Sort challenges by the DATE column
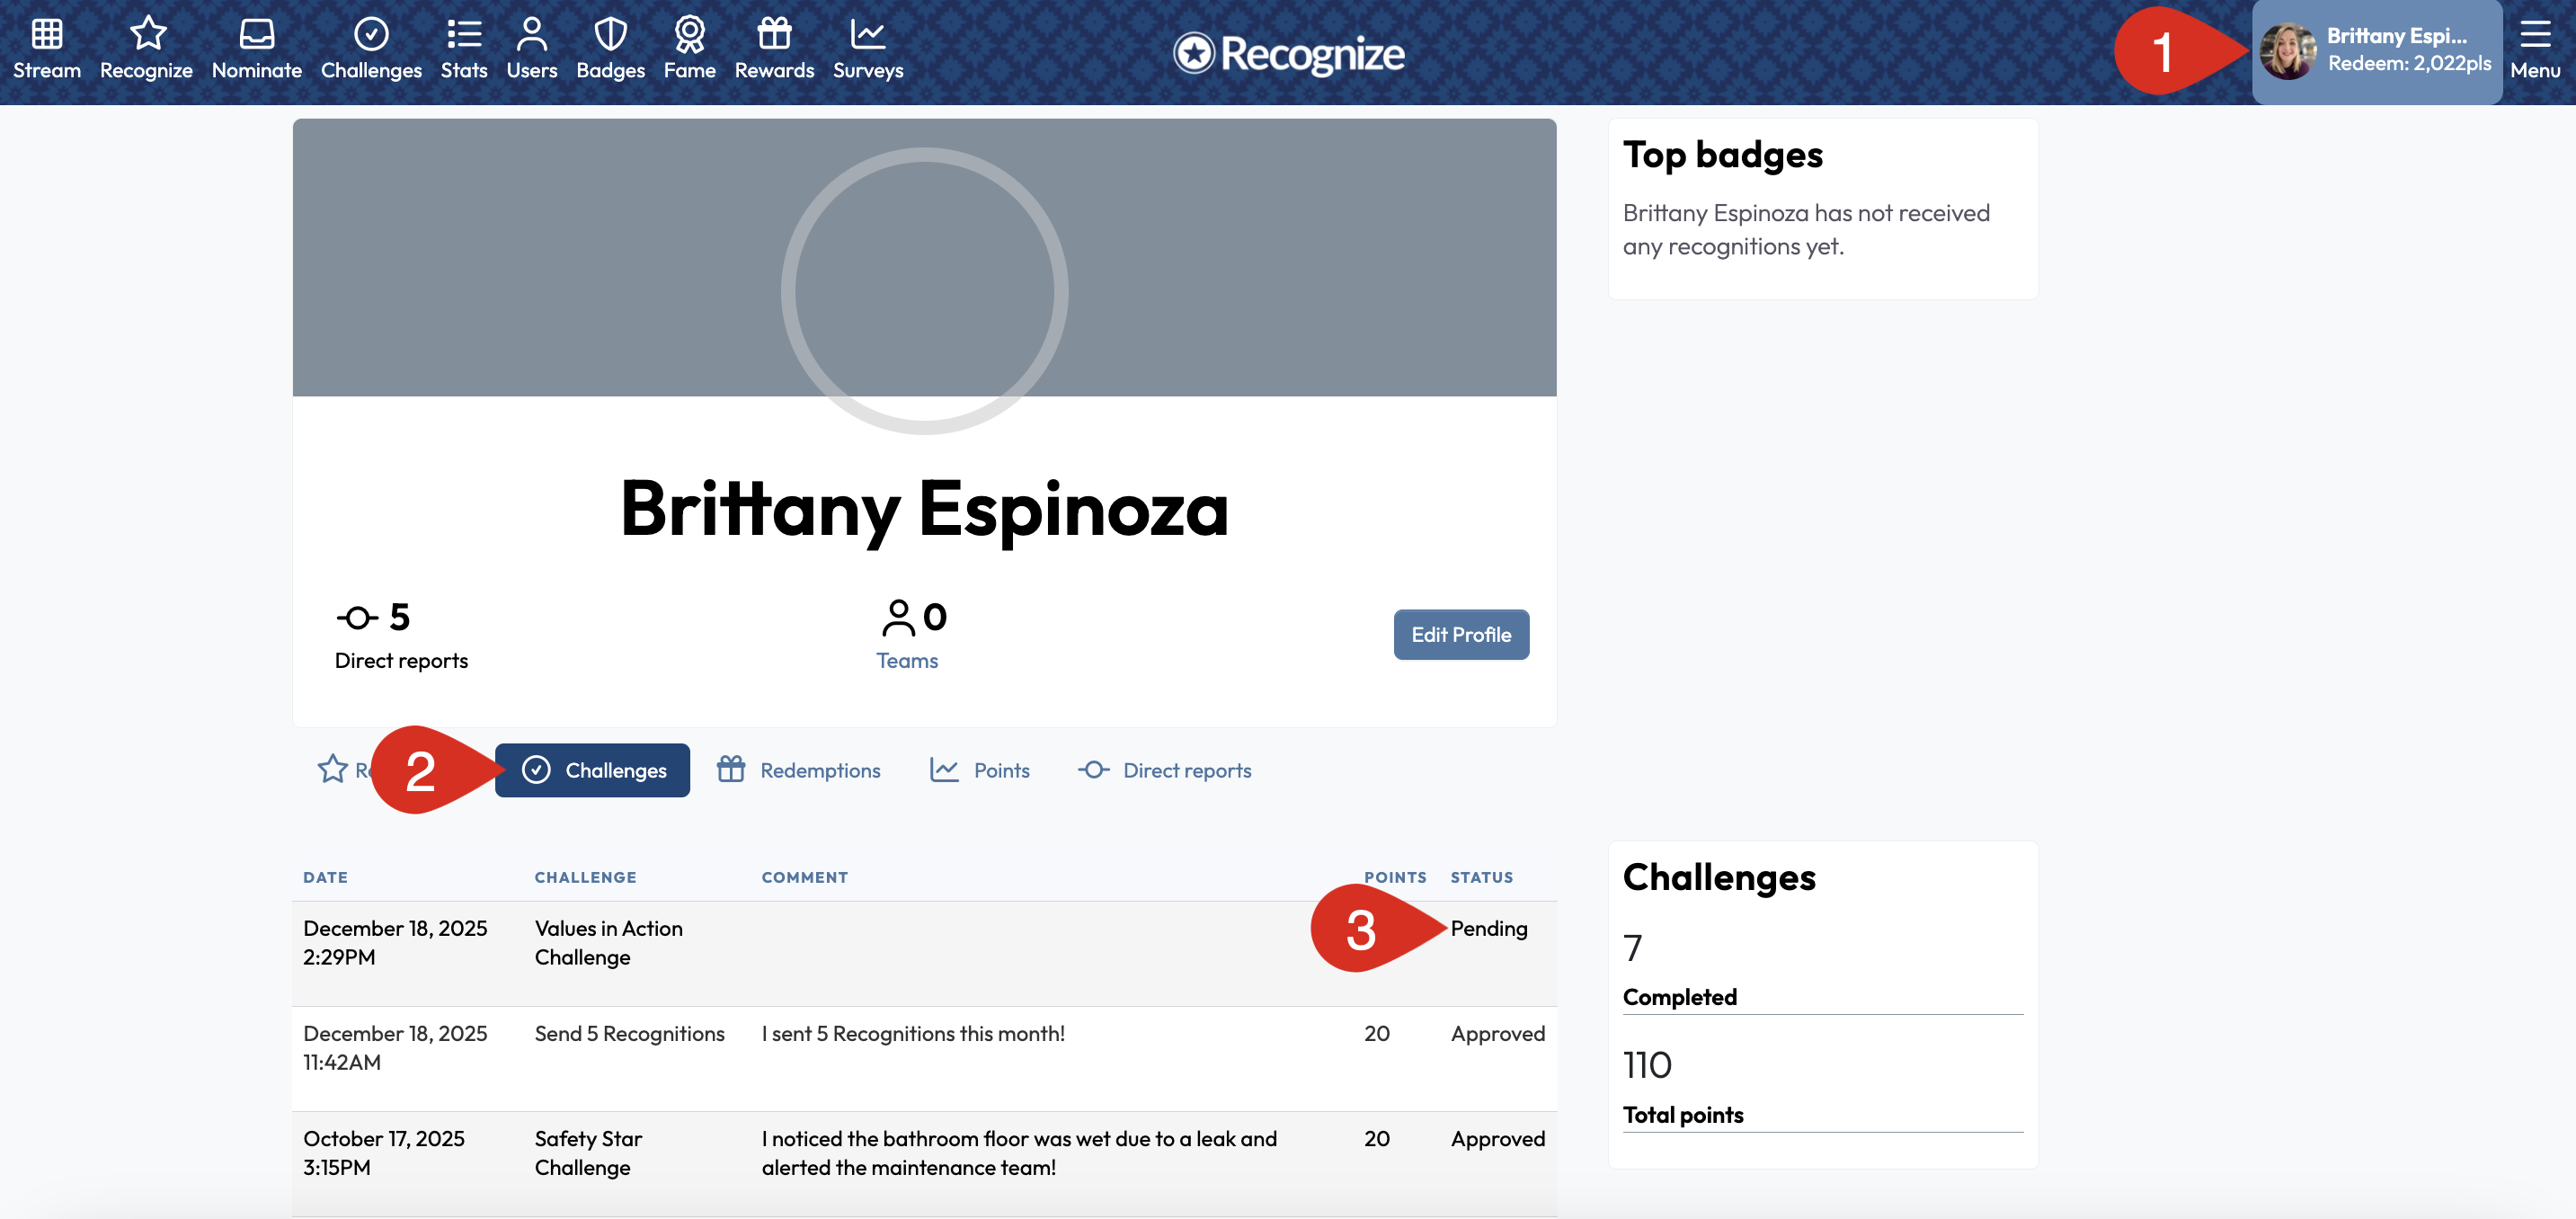Image resolution: width=2576 pixels, height=1219 pixels. click(325, 877)
